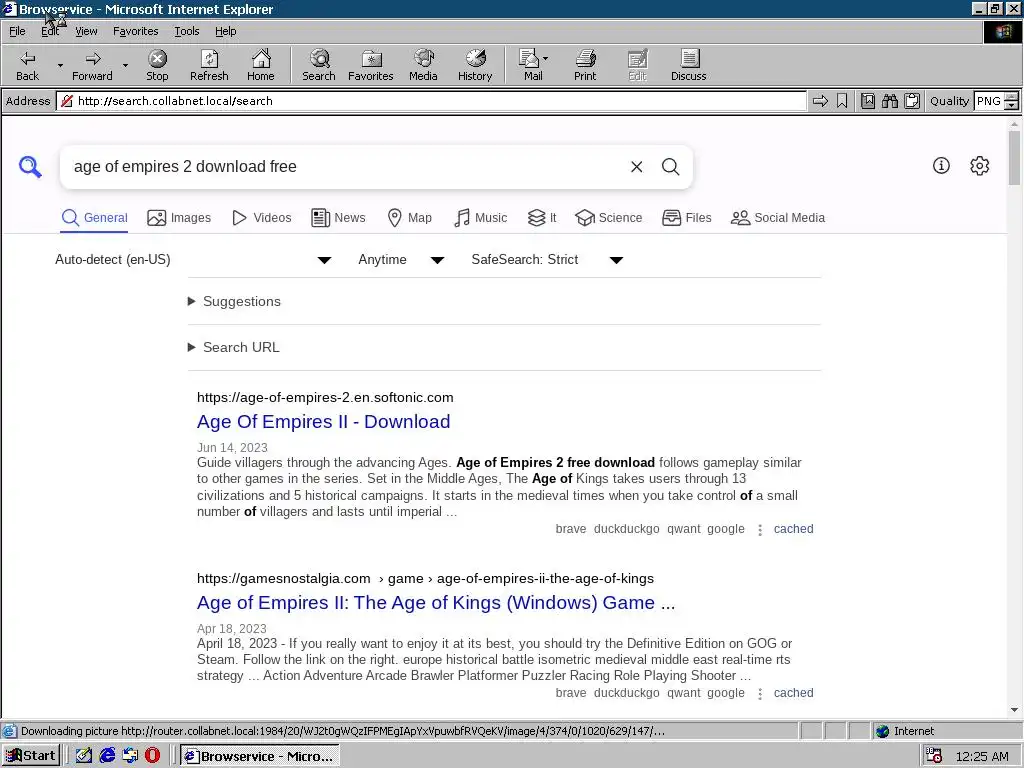1024x768 pixels.
Task: Switch to the Social Media search tab
Action: [778, 217]
